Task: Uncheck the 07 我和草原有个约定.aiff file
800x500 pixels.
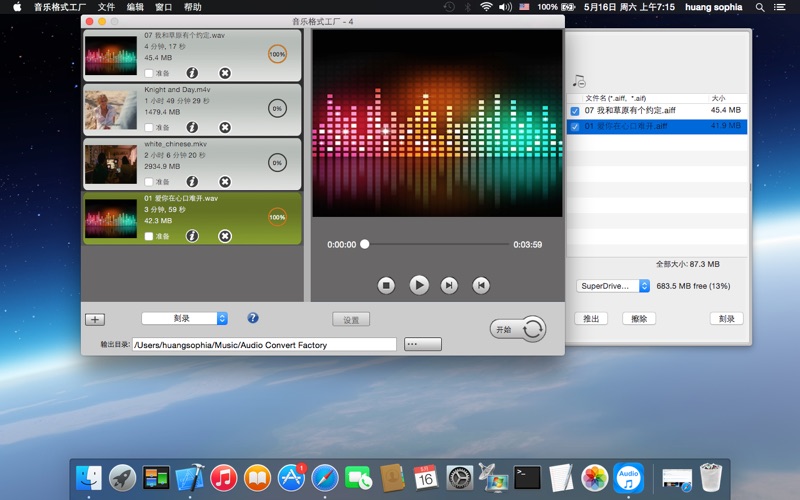Action: click(574, 111)
